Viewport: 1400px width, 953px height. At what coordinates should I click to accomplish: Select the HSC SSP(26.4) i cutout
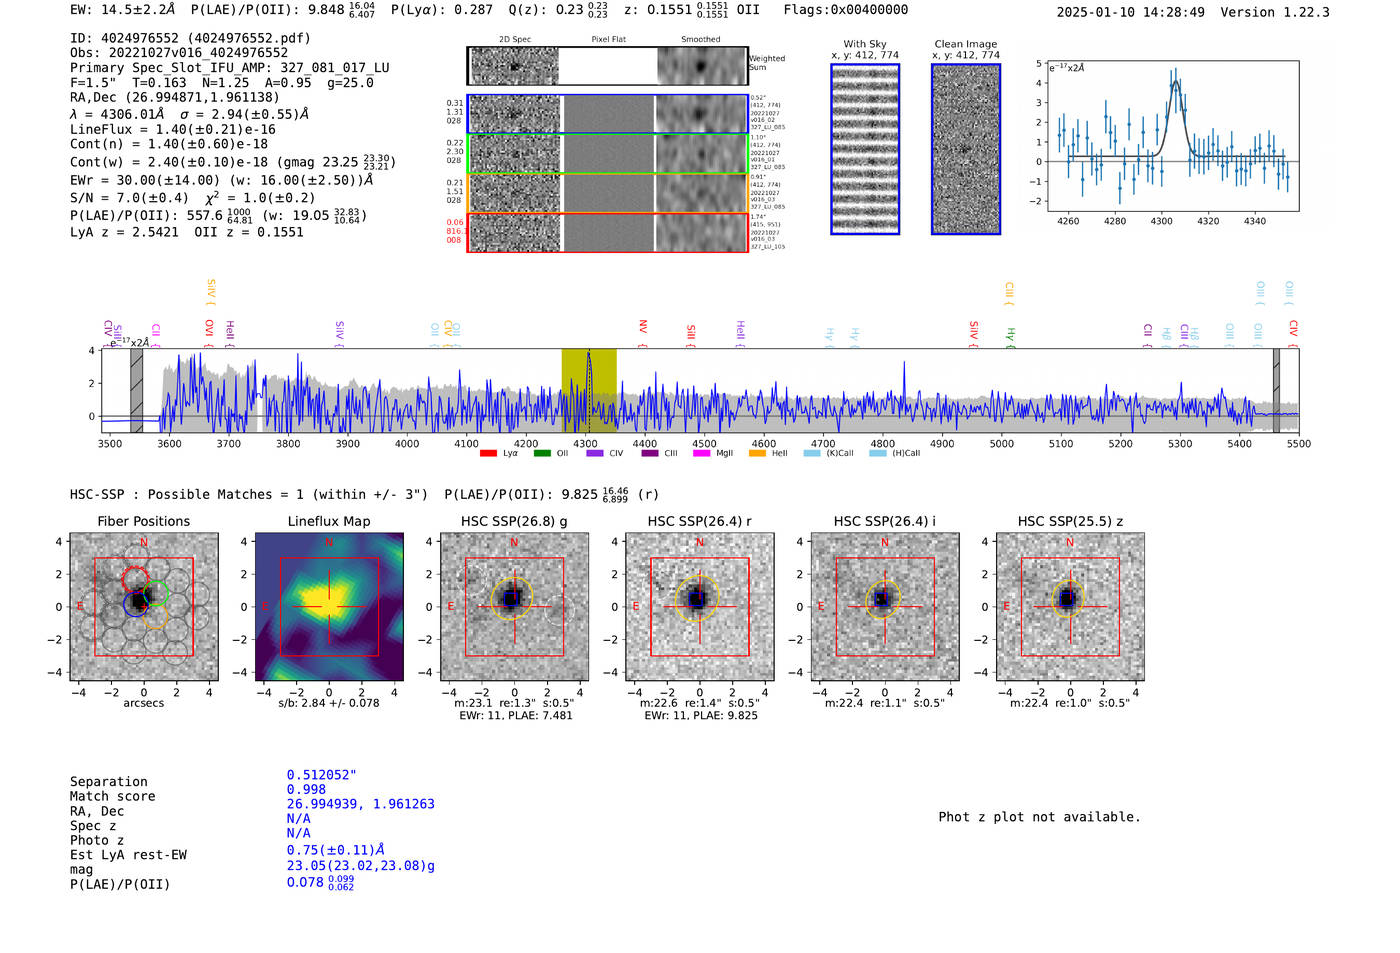(x=884, y=607)
